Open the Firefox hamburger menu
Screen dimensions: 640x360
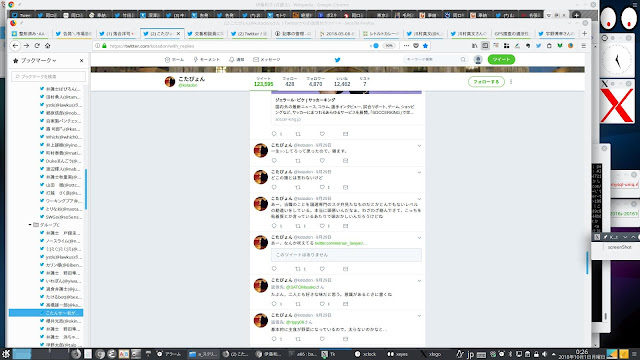pyautogui.click(x=584, y=46)
